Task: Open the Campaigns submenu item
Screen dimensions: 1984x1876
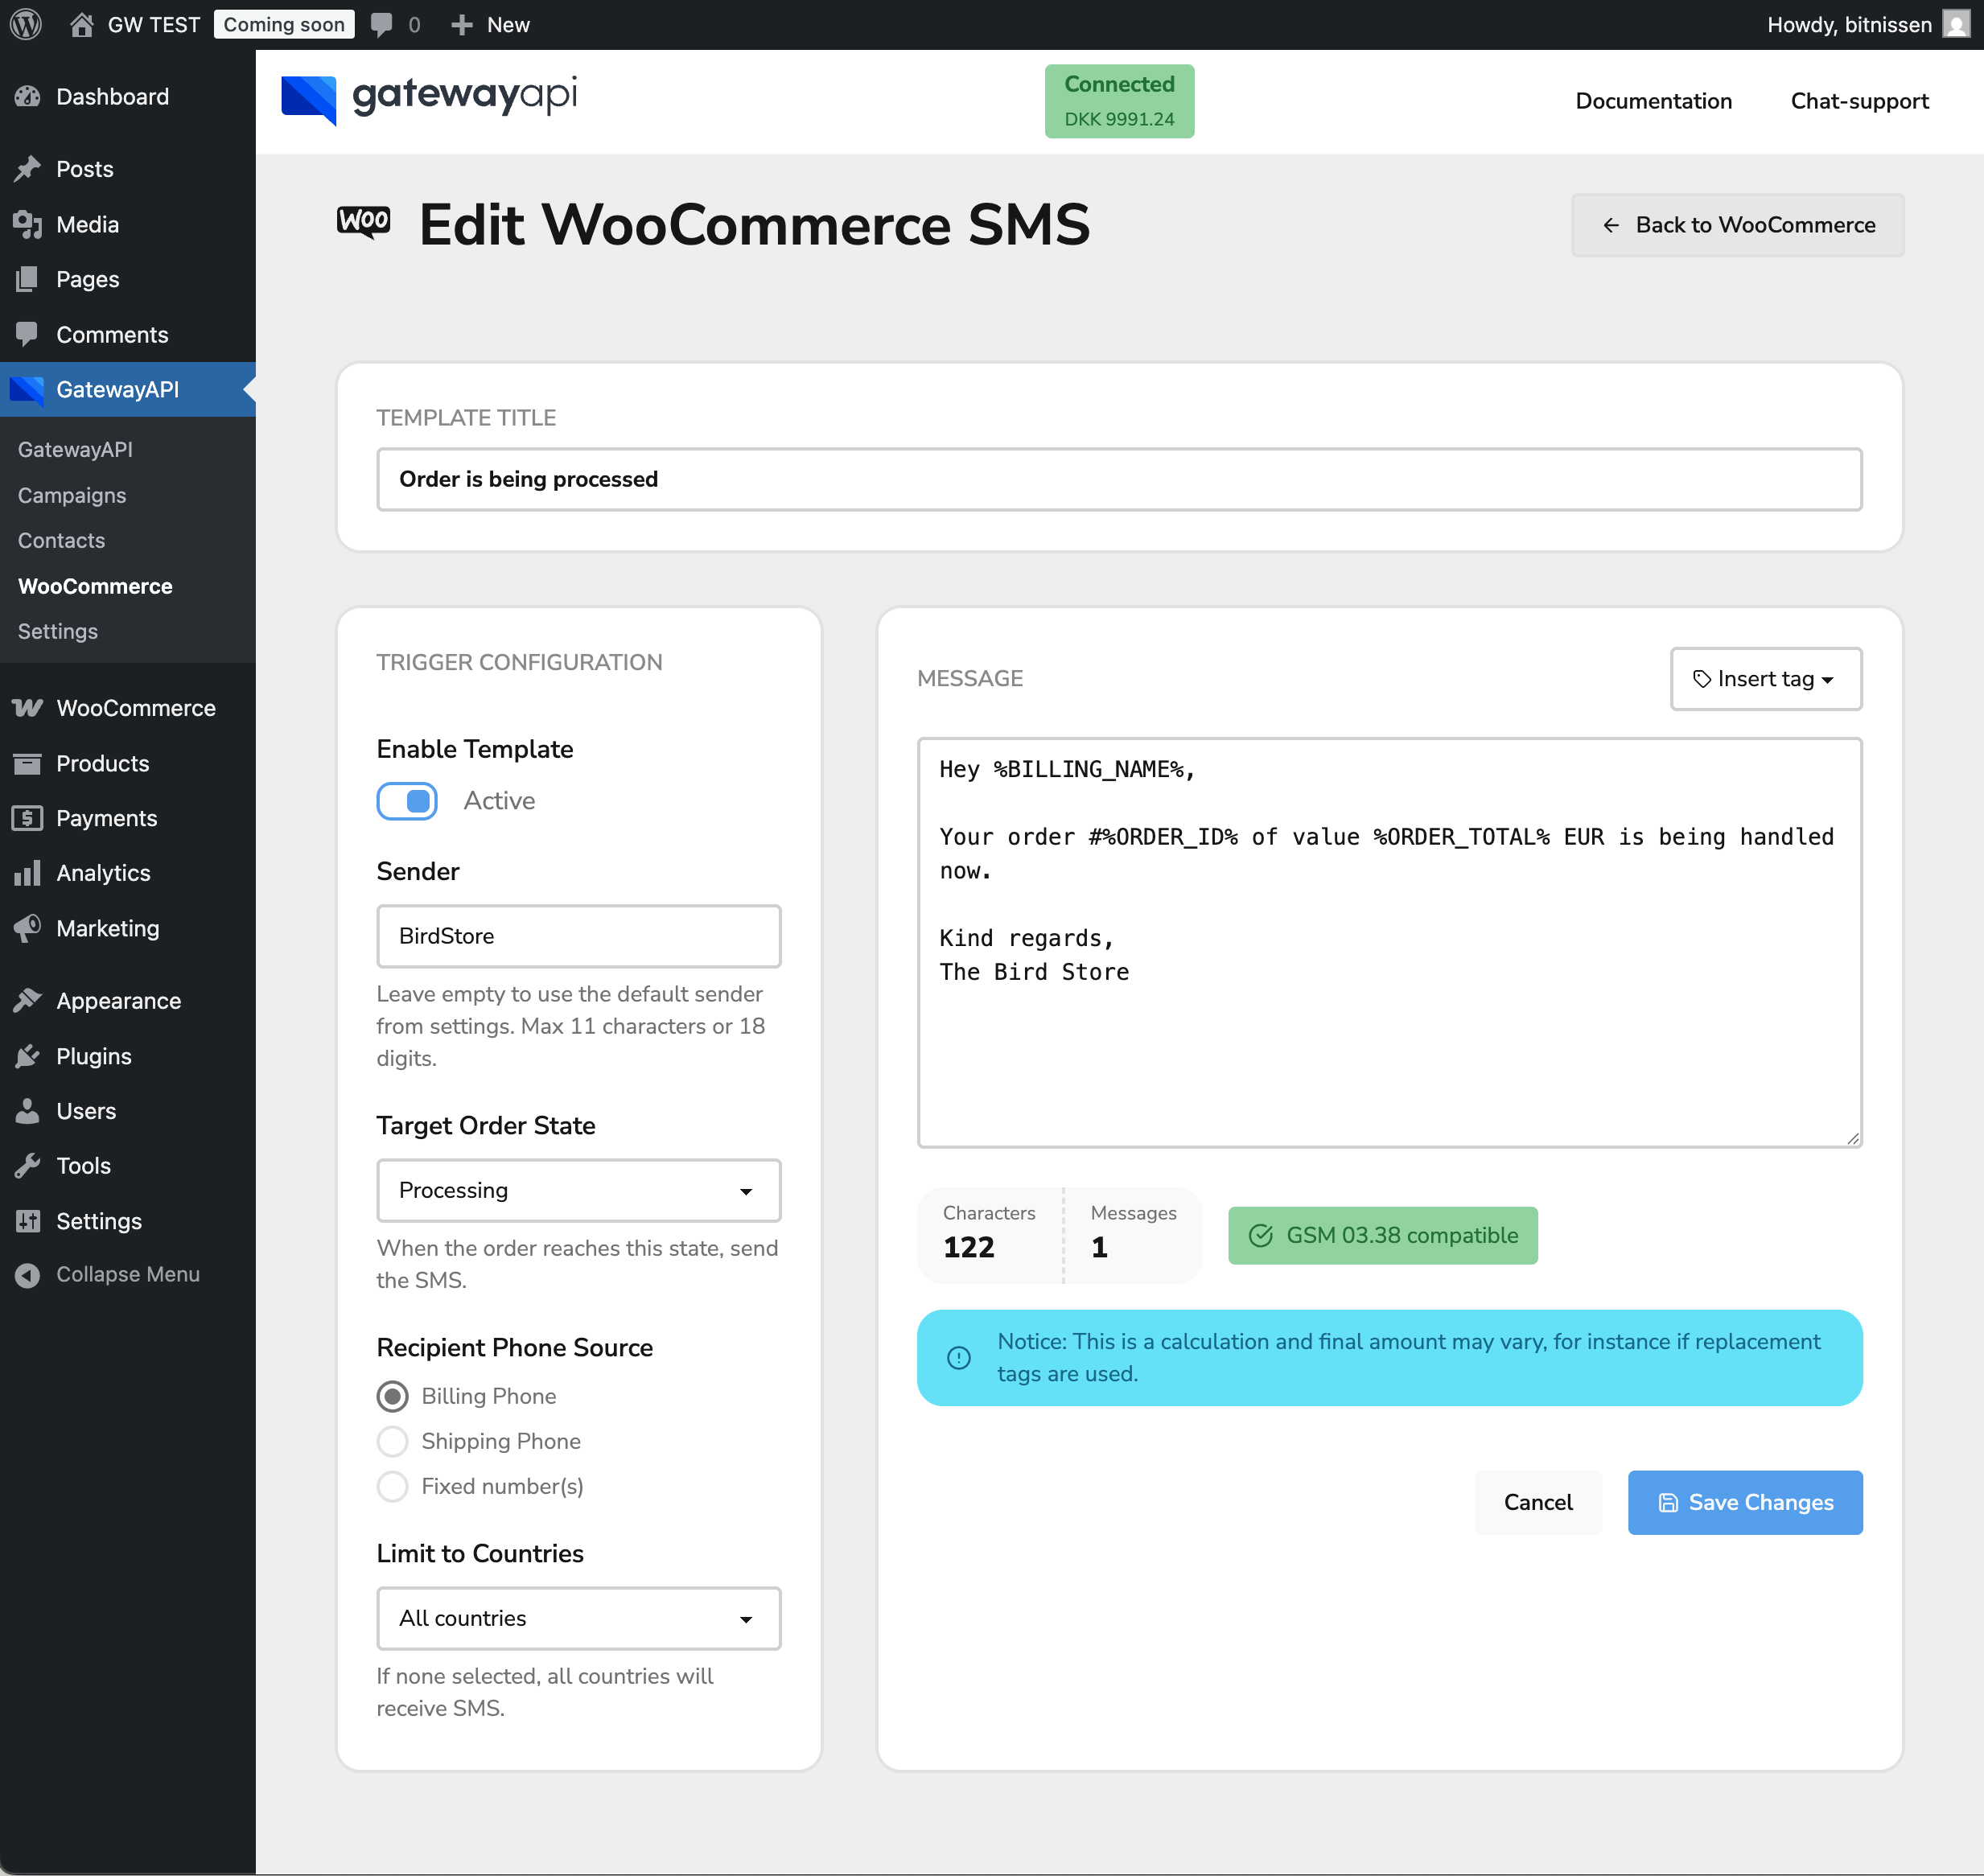Action: coord(72,495)
